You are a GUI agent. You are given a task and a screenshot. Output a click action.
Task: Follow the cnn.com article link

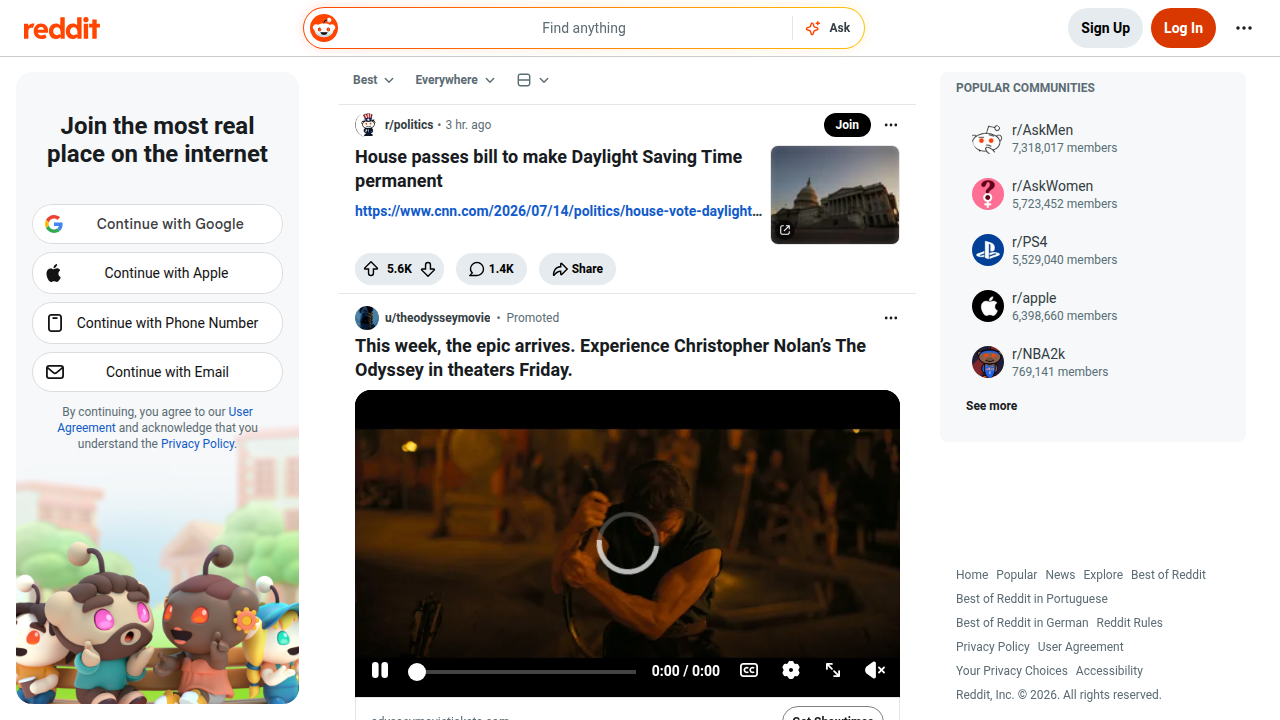tap(558, 211)
